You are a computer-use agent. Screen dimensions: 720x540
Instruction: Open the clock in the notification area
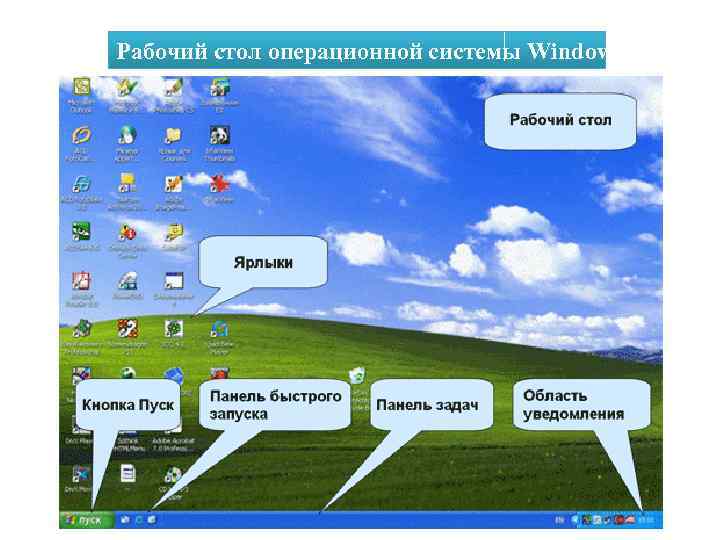pos(647,520)
